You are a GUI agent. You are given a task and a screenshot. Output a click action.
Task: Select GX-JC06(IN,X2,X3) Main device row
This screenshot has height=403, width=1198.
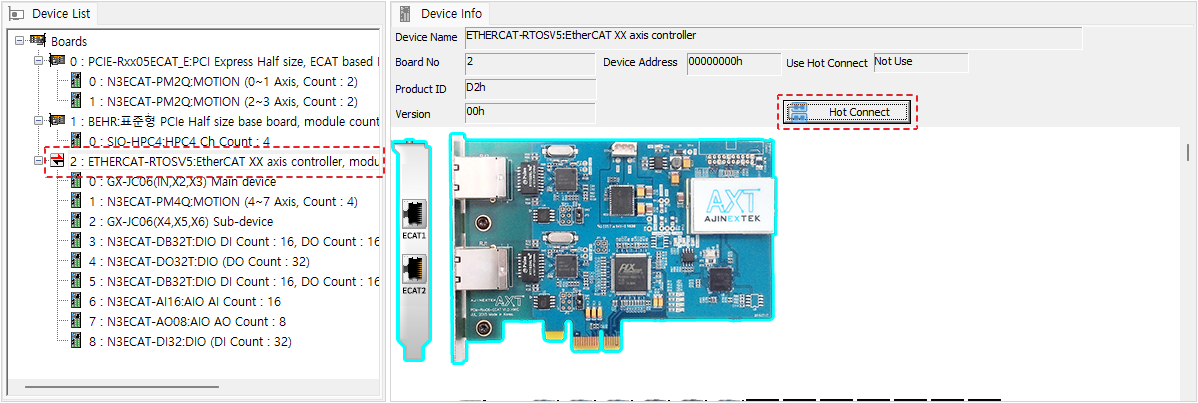(x=182, y=182)
